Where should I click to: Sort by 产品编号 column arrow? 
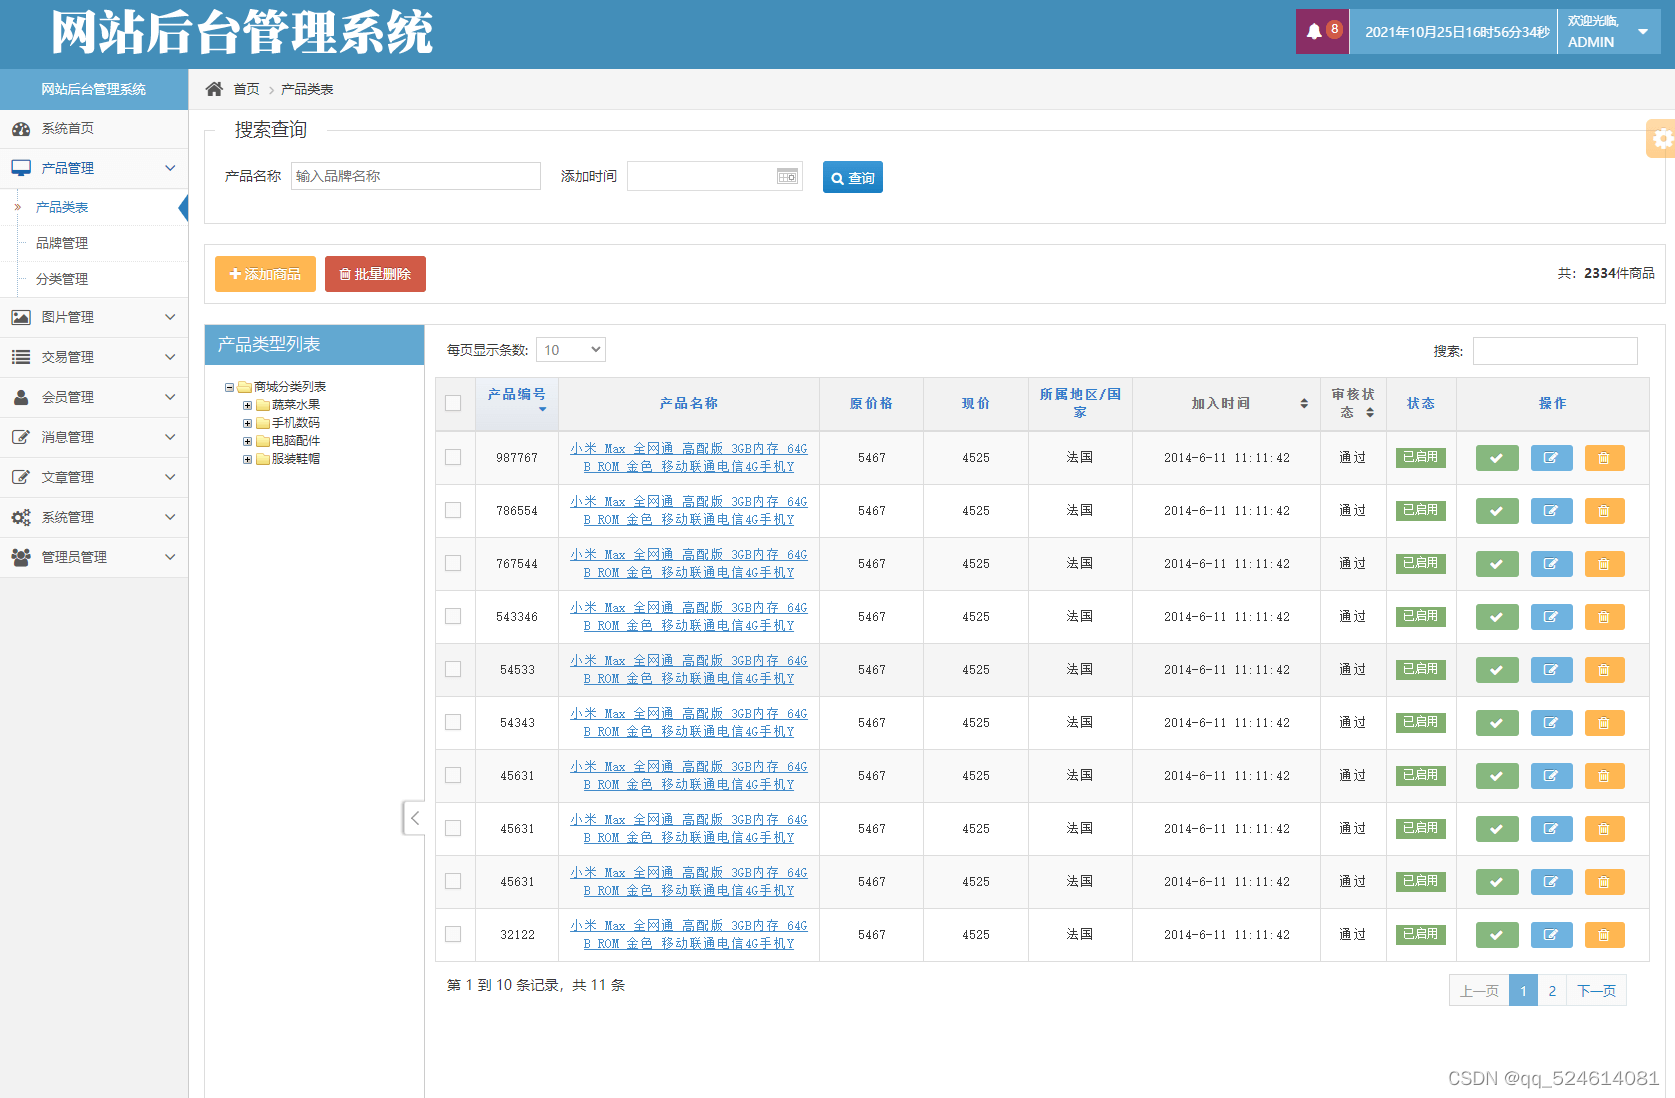click(x=543, y=409)
